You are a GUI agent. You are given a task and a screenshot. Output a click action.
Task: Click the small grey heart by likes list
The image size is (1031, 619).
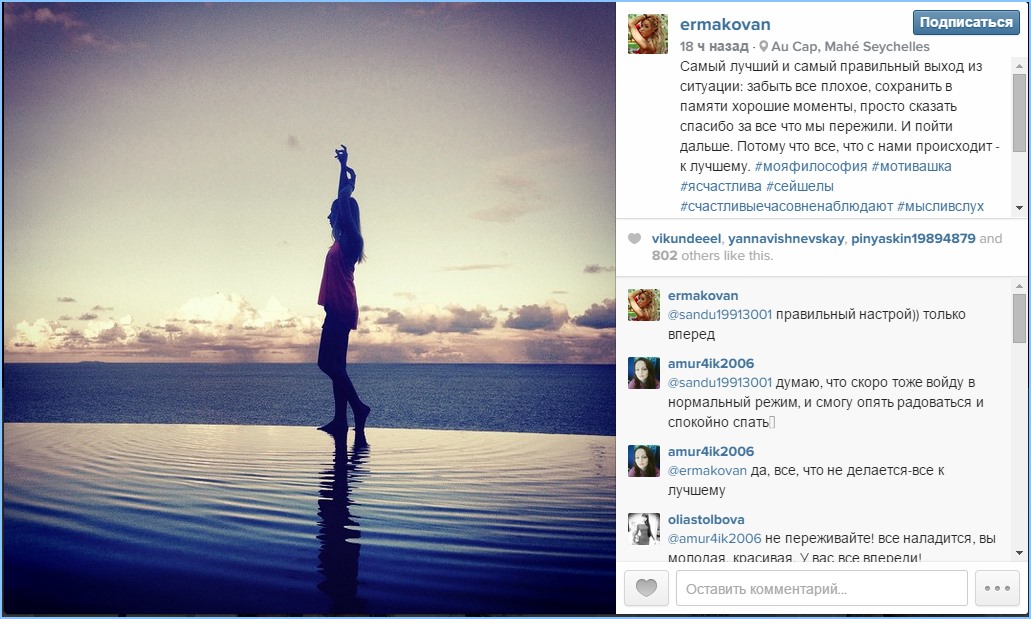tap(634, 239)
